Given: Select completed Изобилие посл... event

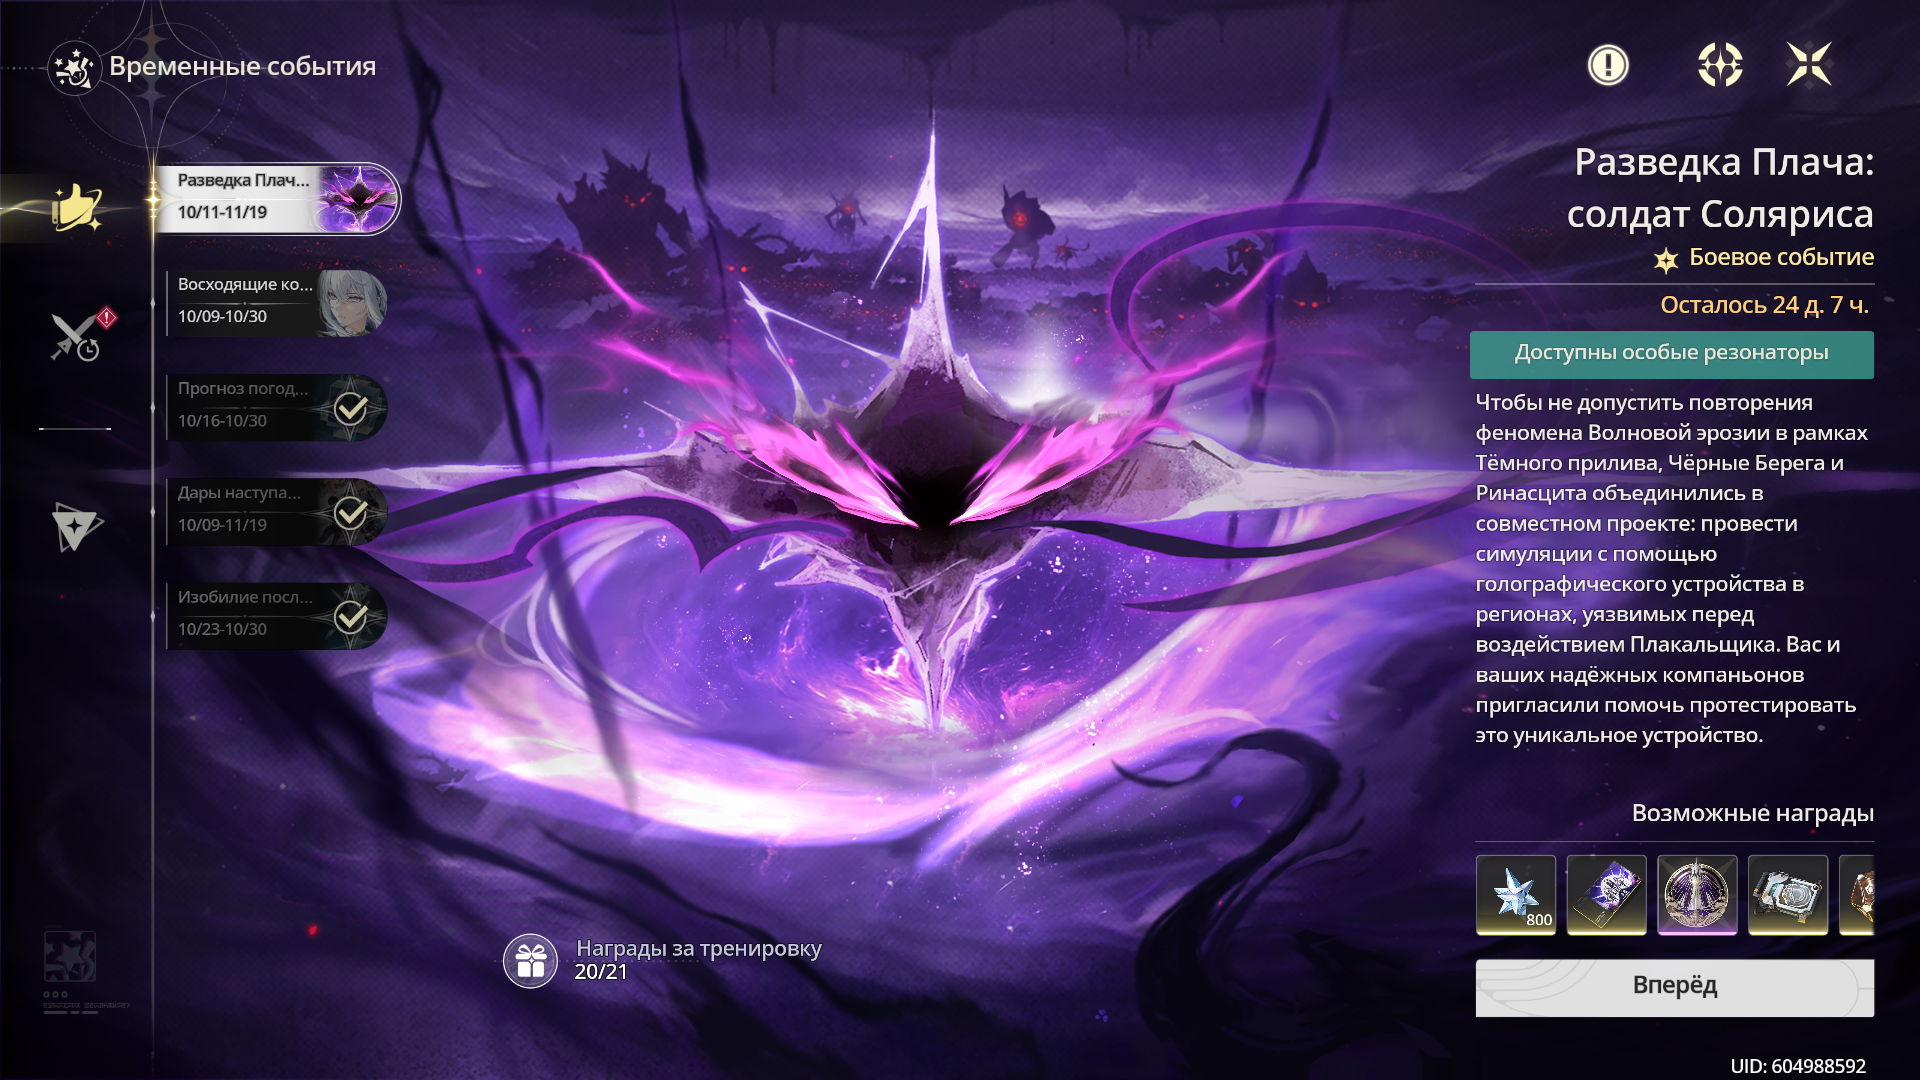Looking at the screenshot, I should point(275,615).
